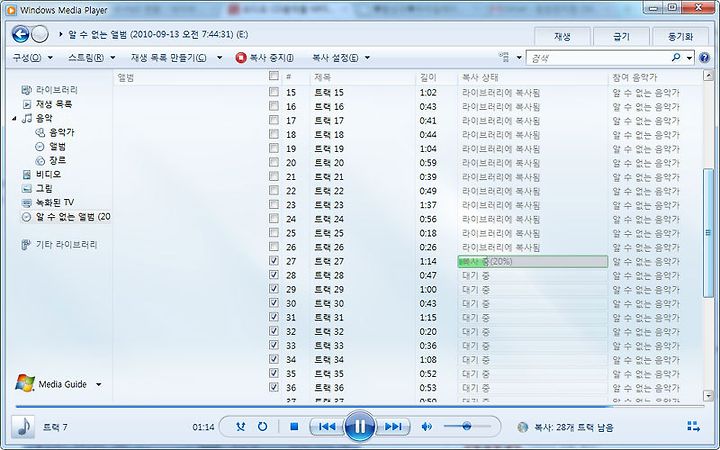Viewport: 720px width, 450px height.
Task: Sort by the 제목 column header
Action: [363, 77]
